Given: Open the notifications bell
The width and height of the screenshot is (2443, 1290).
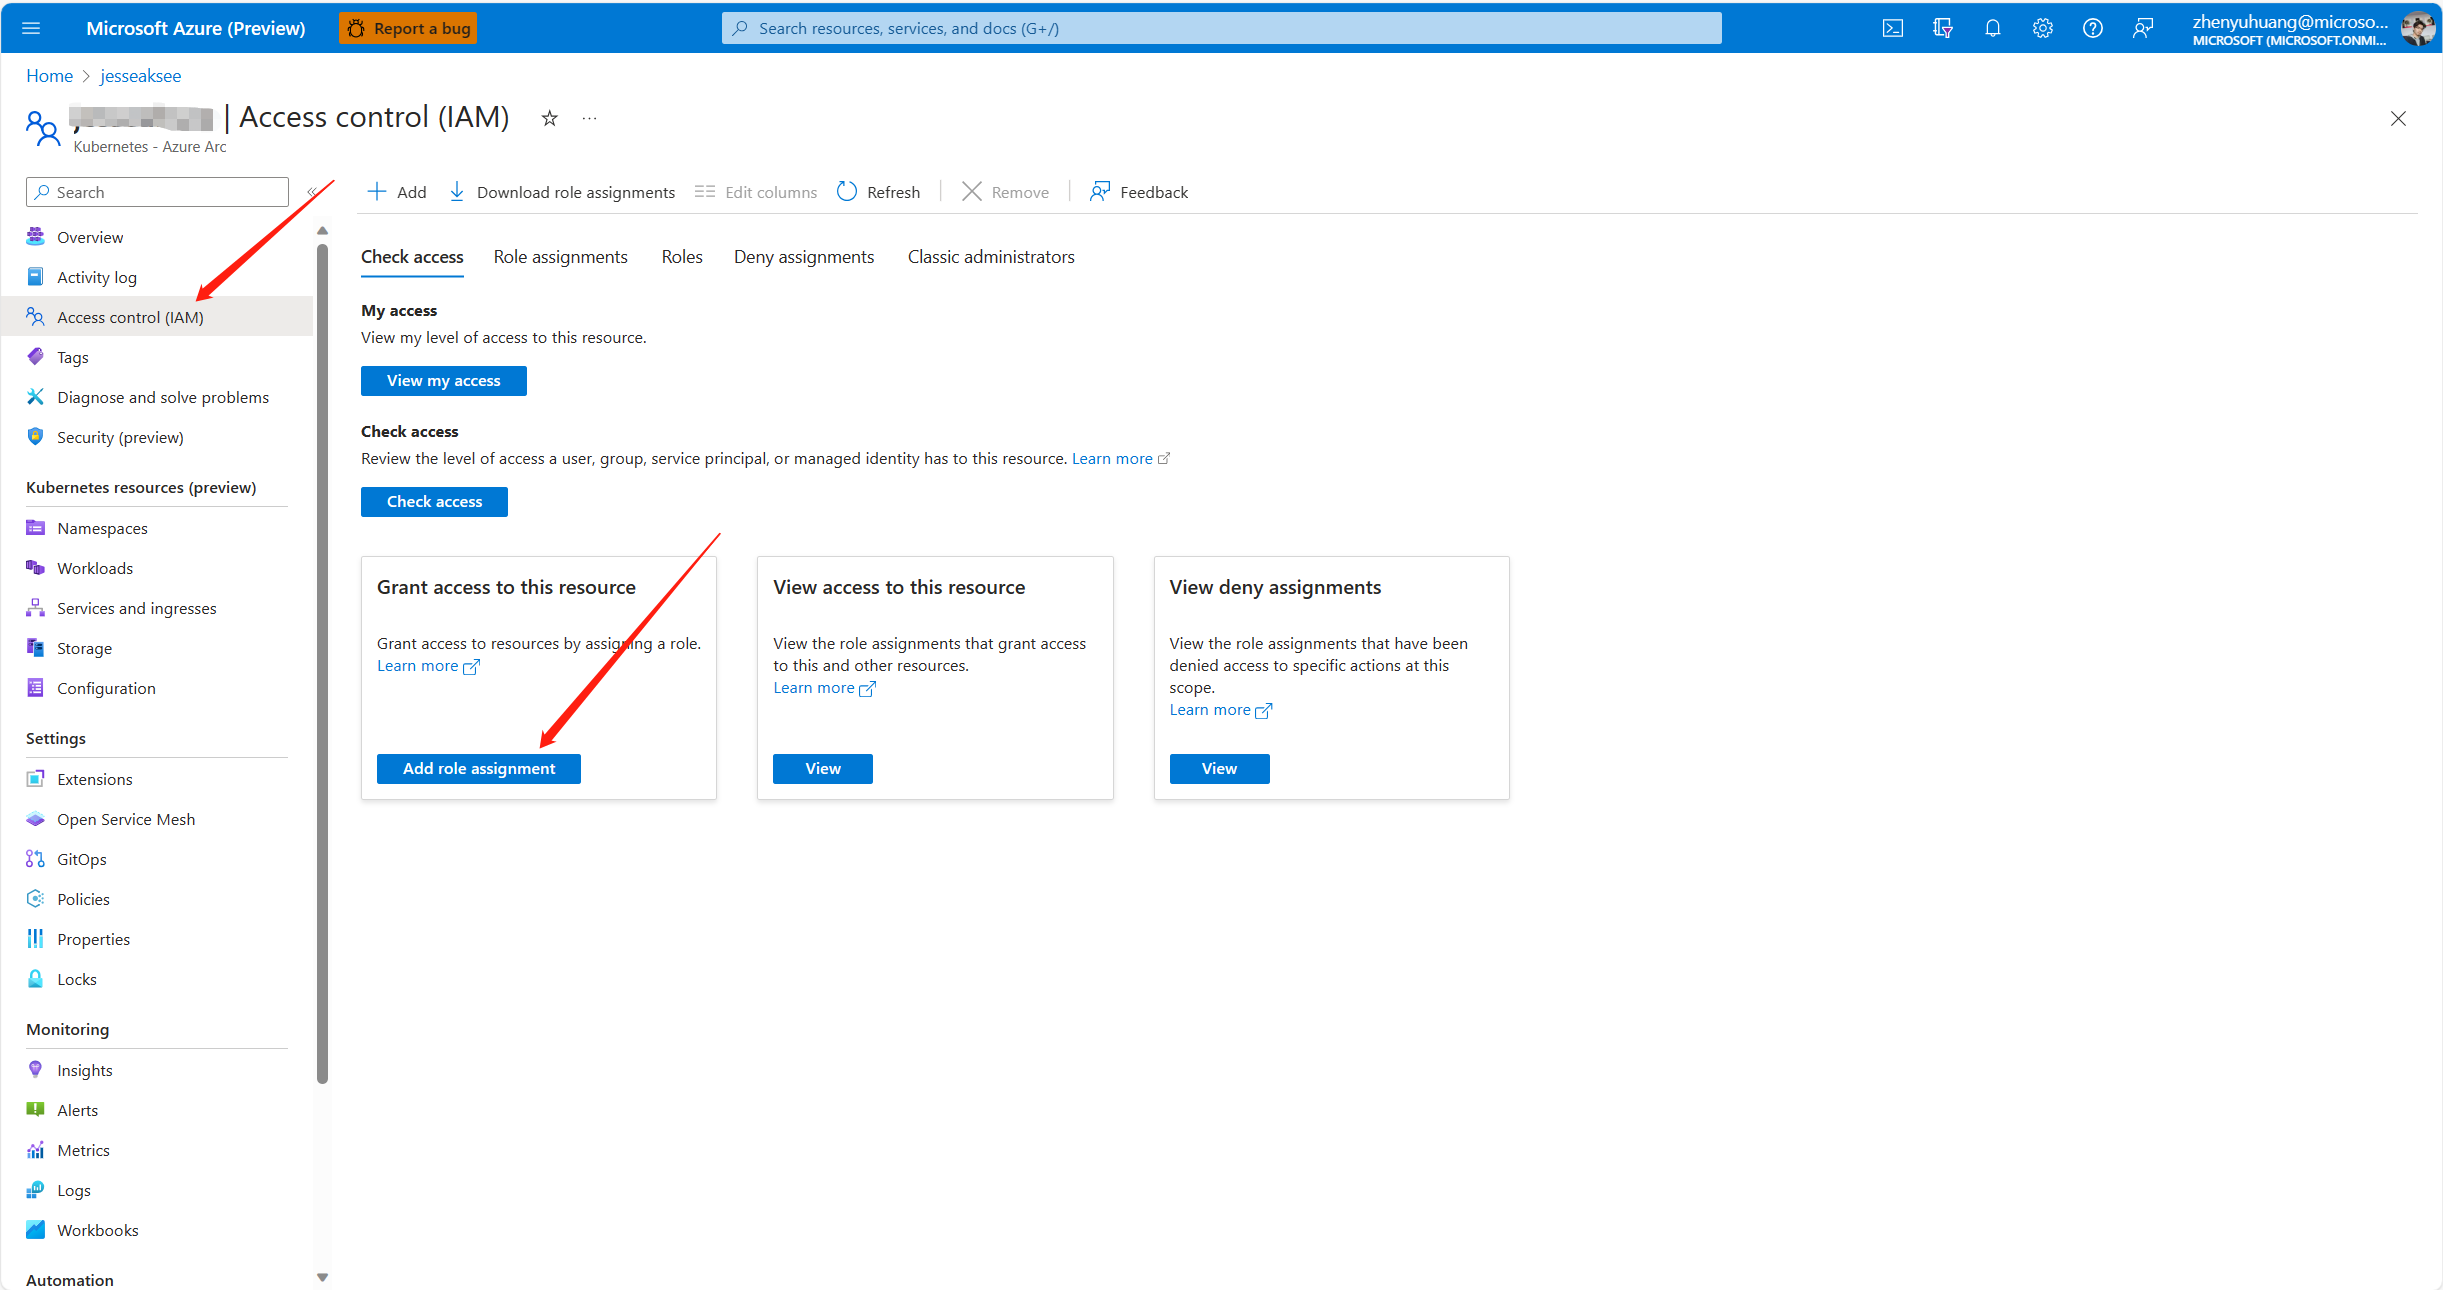Looking at the screenshot, I should 1992,28.
